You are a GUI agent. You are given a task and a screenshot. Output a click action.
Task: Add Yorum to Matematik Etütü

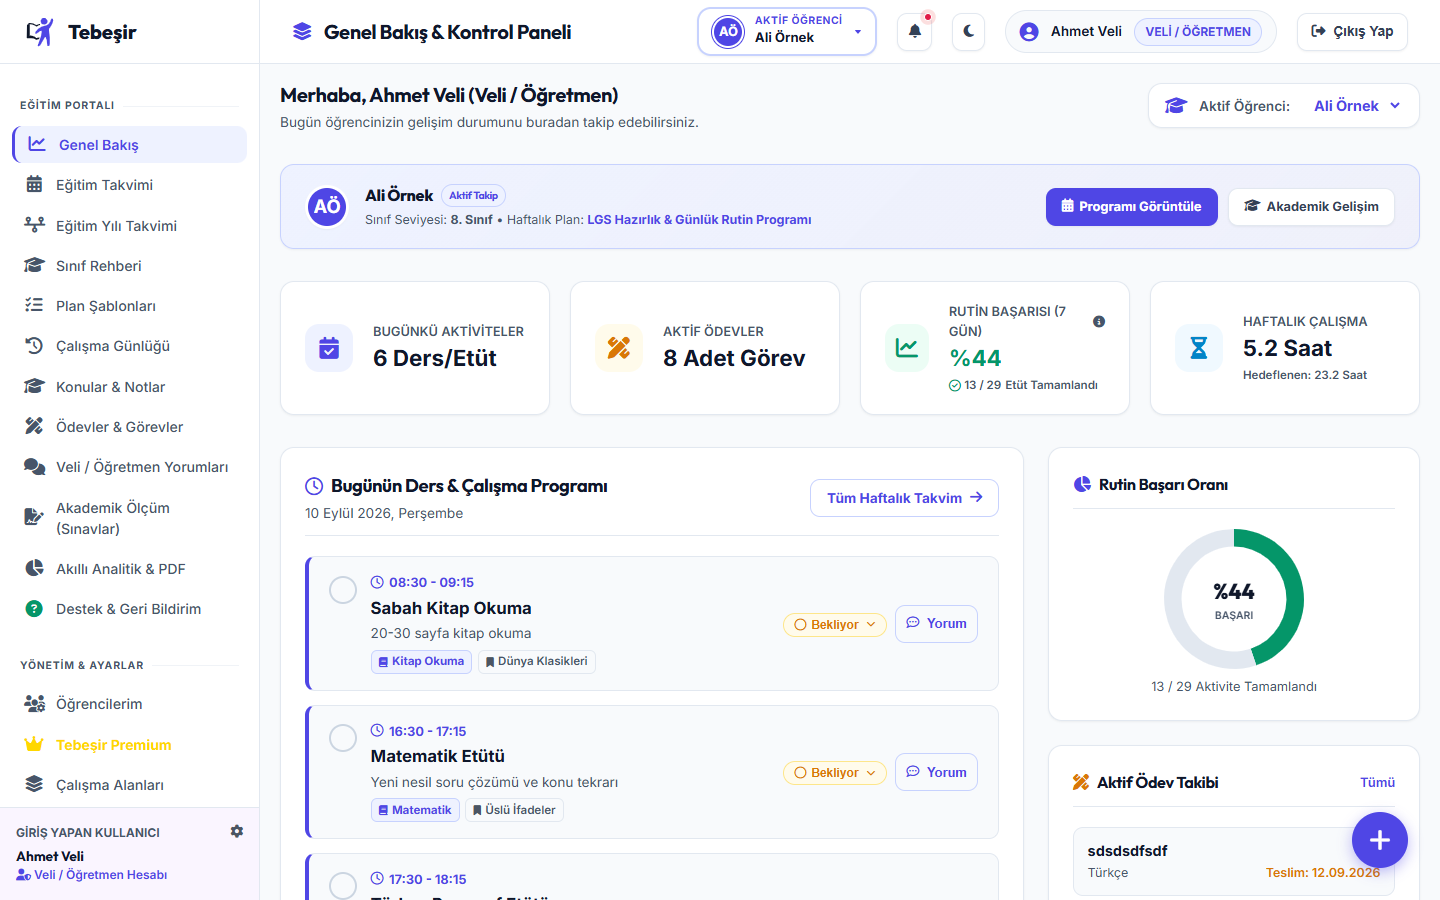[936, 772]
